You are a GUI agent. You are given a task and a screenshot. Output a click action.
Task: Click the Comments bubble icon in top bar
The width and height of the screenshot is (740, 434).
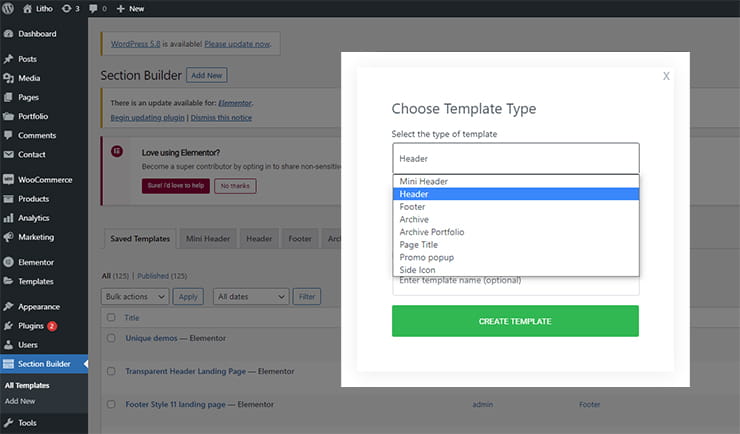coord(93,8)
